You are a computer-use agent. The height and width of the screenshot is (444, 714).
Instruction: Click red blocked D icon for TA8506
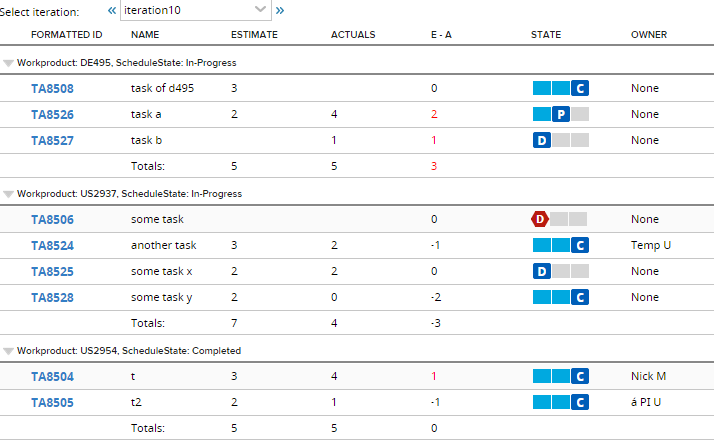(x=540, y=219)
